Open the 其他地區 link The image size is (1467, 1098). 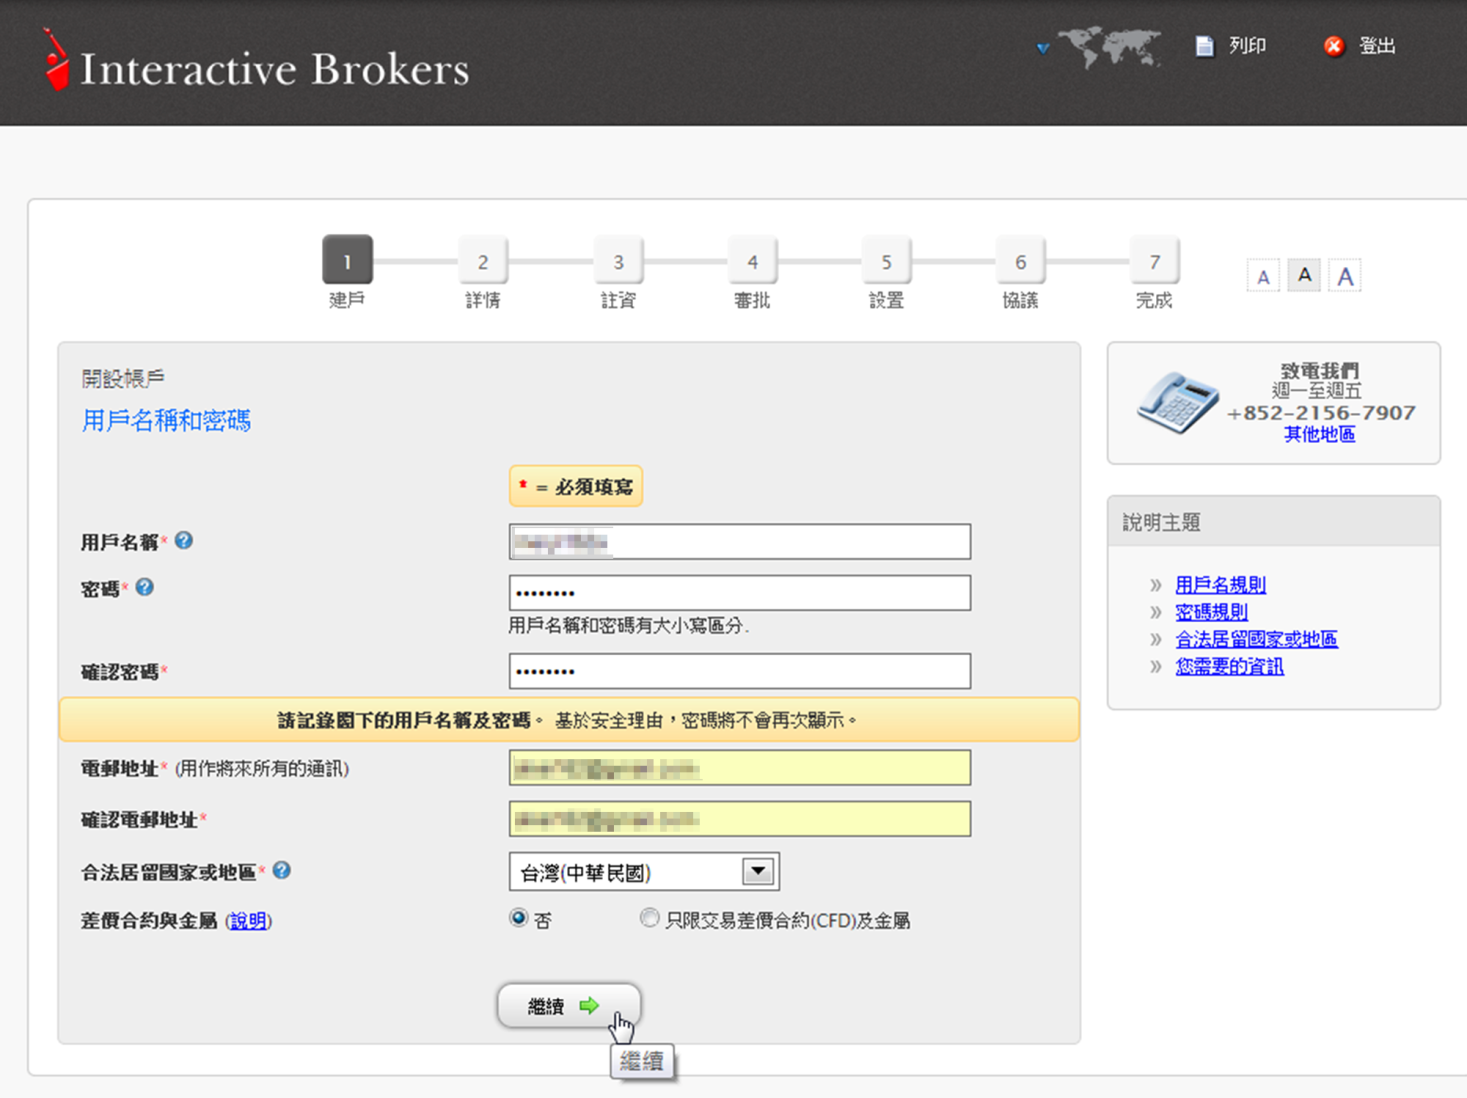(1320, 434)
